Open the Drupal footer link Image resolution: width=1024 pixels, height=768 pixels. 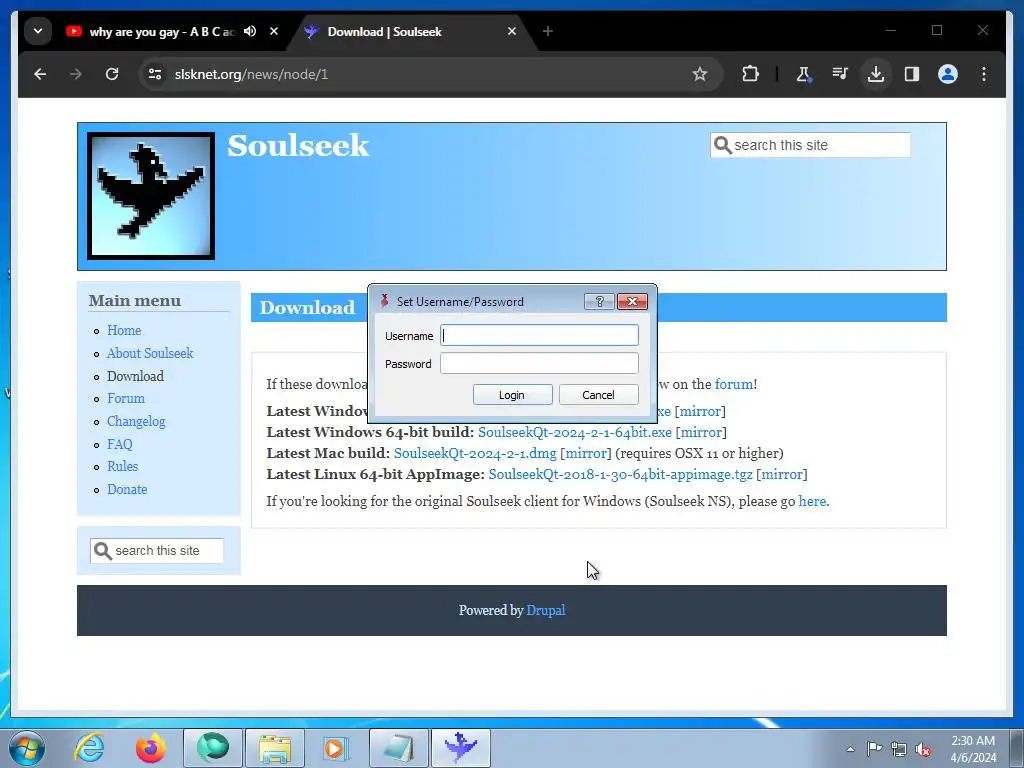[546, 610]
